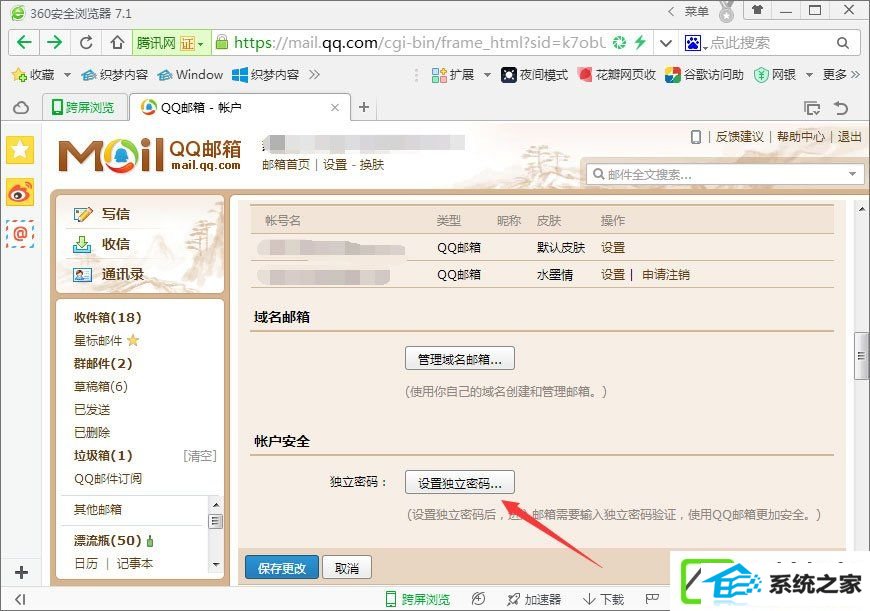Open the first 织梦内容 bookmark
The width and height of the screenshot is (870, 611).
[115, 74]
